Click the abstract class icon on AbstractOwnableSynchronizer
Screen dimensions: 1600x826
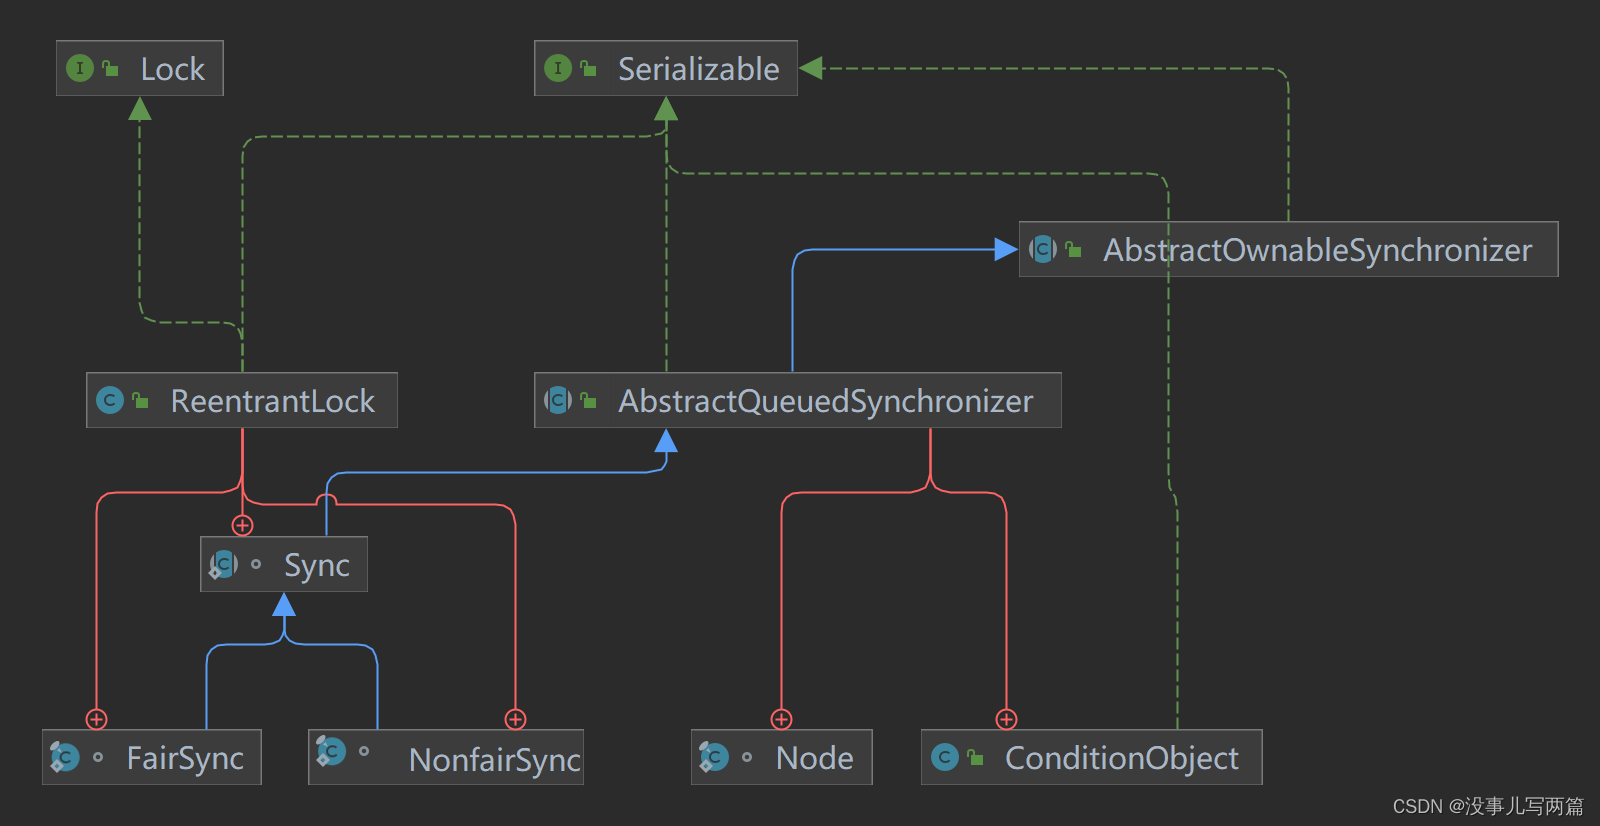click(x=1043, y=249)
